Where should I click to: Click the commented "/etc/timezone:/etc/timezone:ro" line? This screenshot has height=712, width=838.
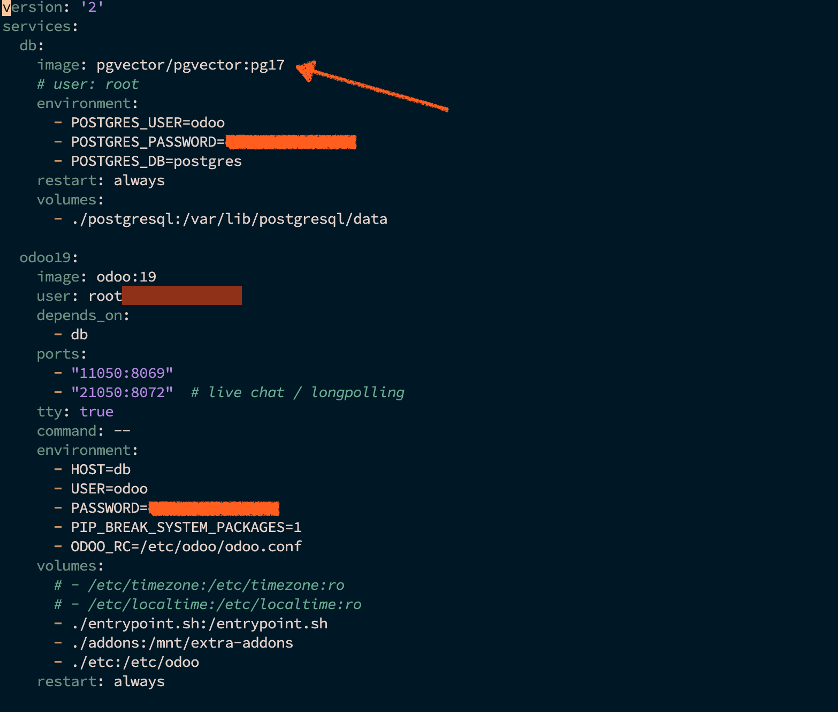(x=199, y=585)
